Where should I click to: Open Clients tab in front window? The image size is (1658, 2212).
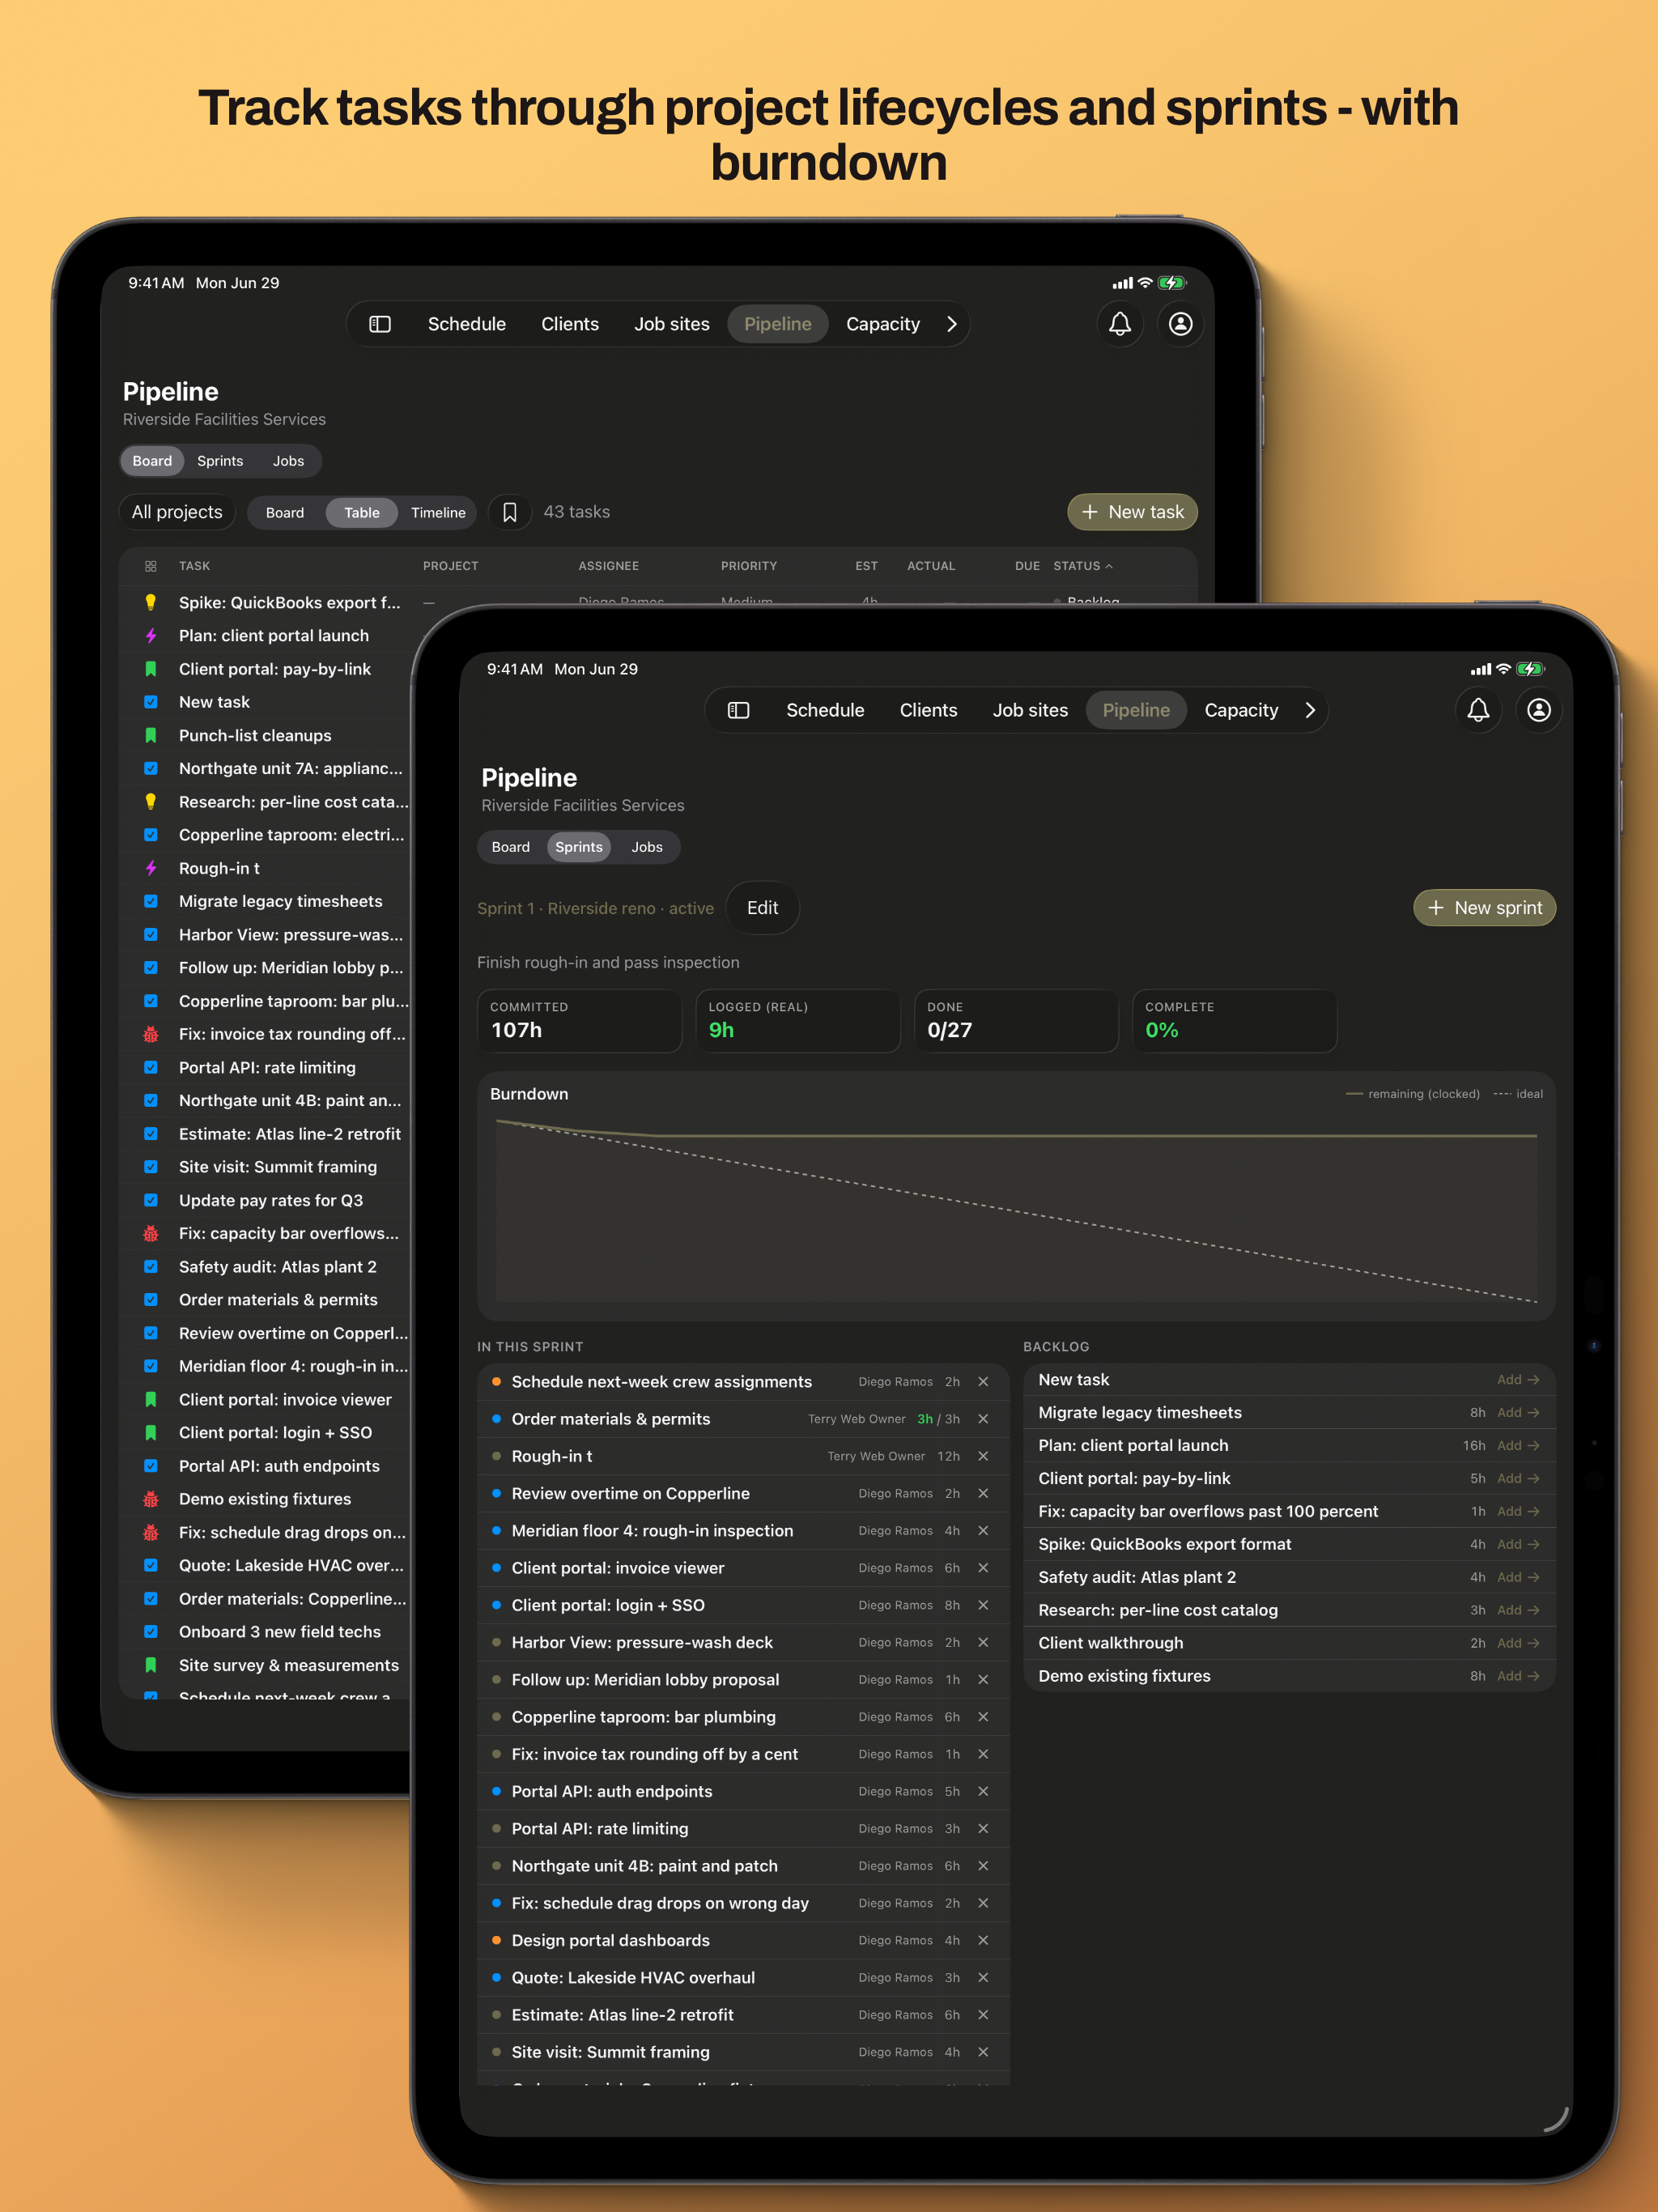click(x=928, y=710)
